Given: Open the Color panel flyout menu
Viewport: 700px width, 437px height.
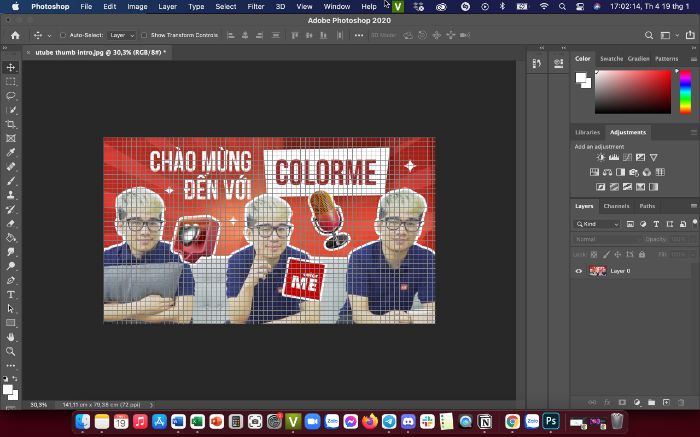Looking at the screenshot, I should point(693,59).
